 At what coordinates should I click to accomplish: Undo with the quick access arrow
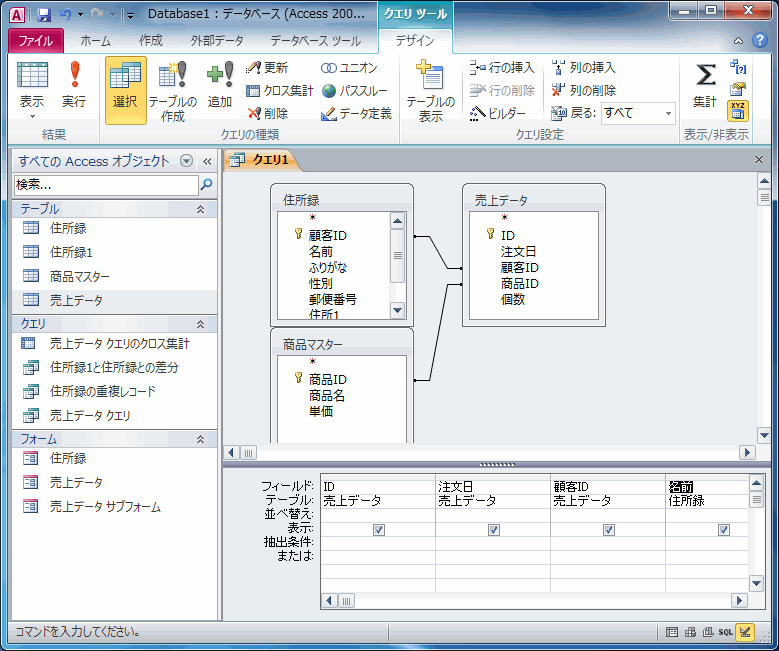tap(66, 14)
